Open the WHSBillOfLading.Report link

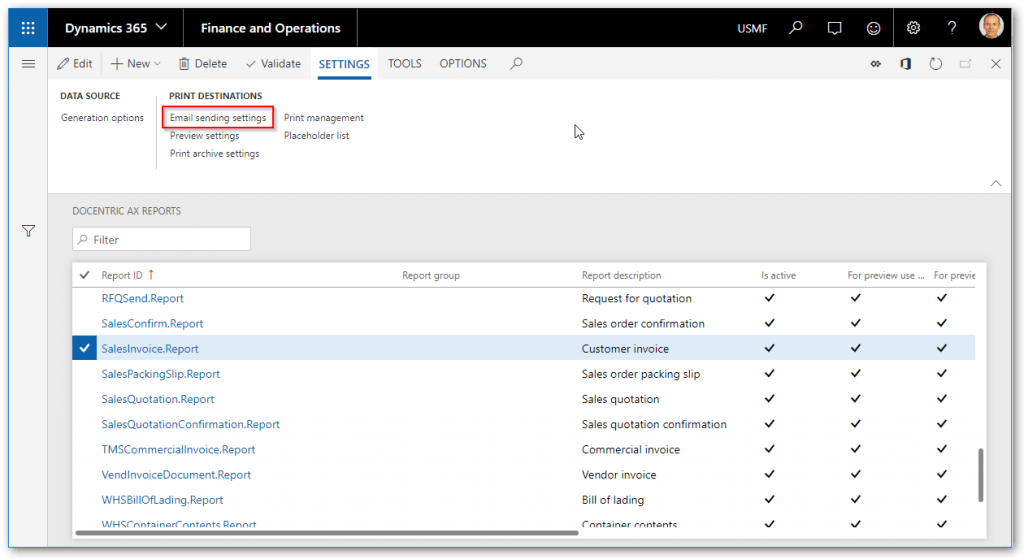[x=162, y=500]
